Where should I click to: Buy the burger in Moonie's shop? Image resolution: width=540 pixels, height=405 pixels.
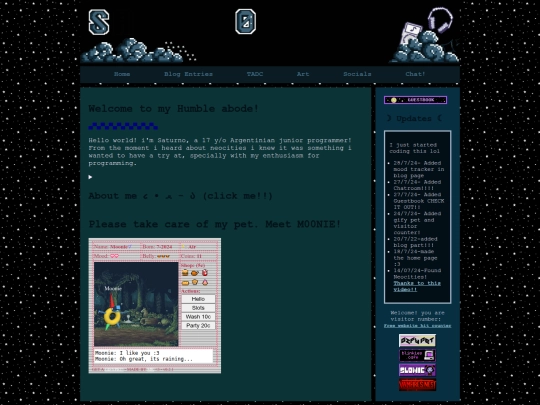click(185, 273)
